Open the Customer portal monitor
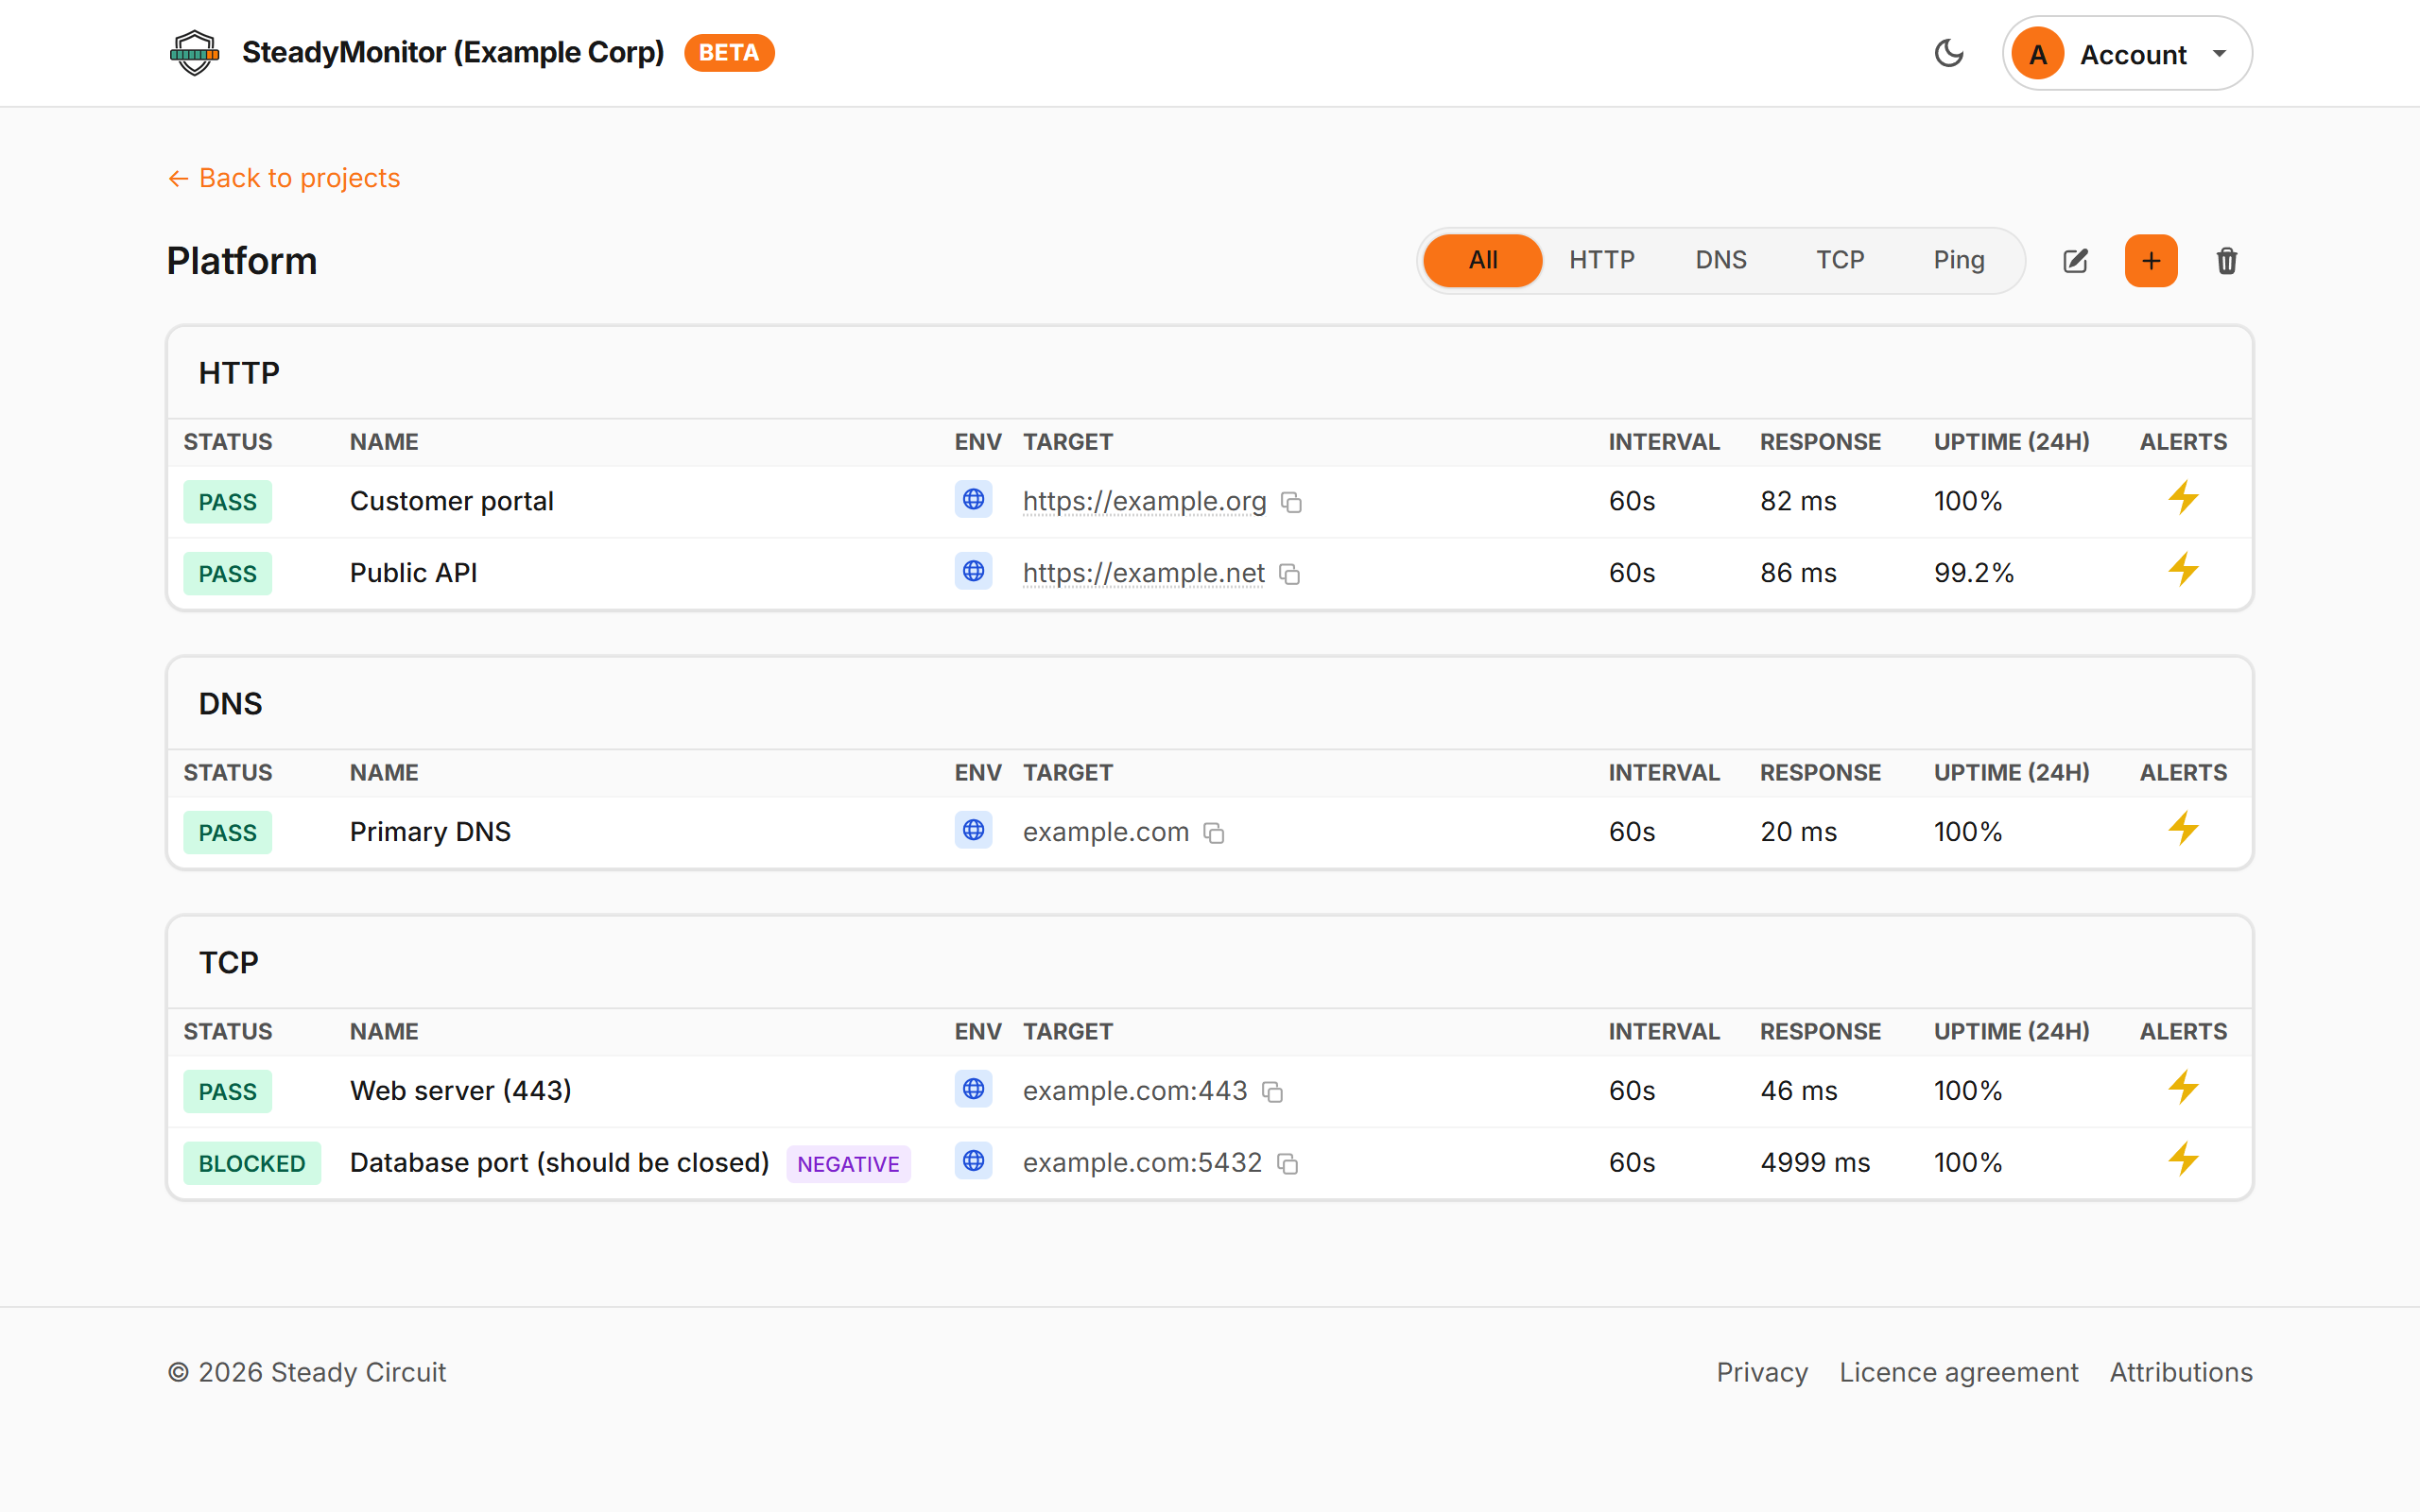Screen dimensions: 2420x1512 [x=451, y=501]
